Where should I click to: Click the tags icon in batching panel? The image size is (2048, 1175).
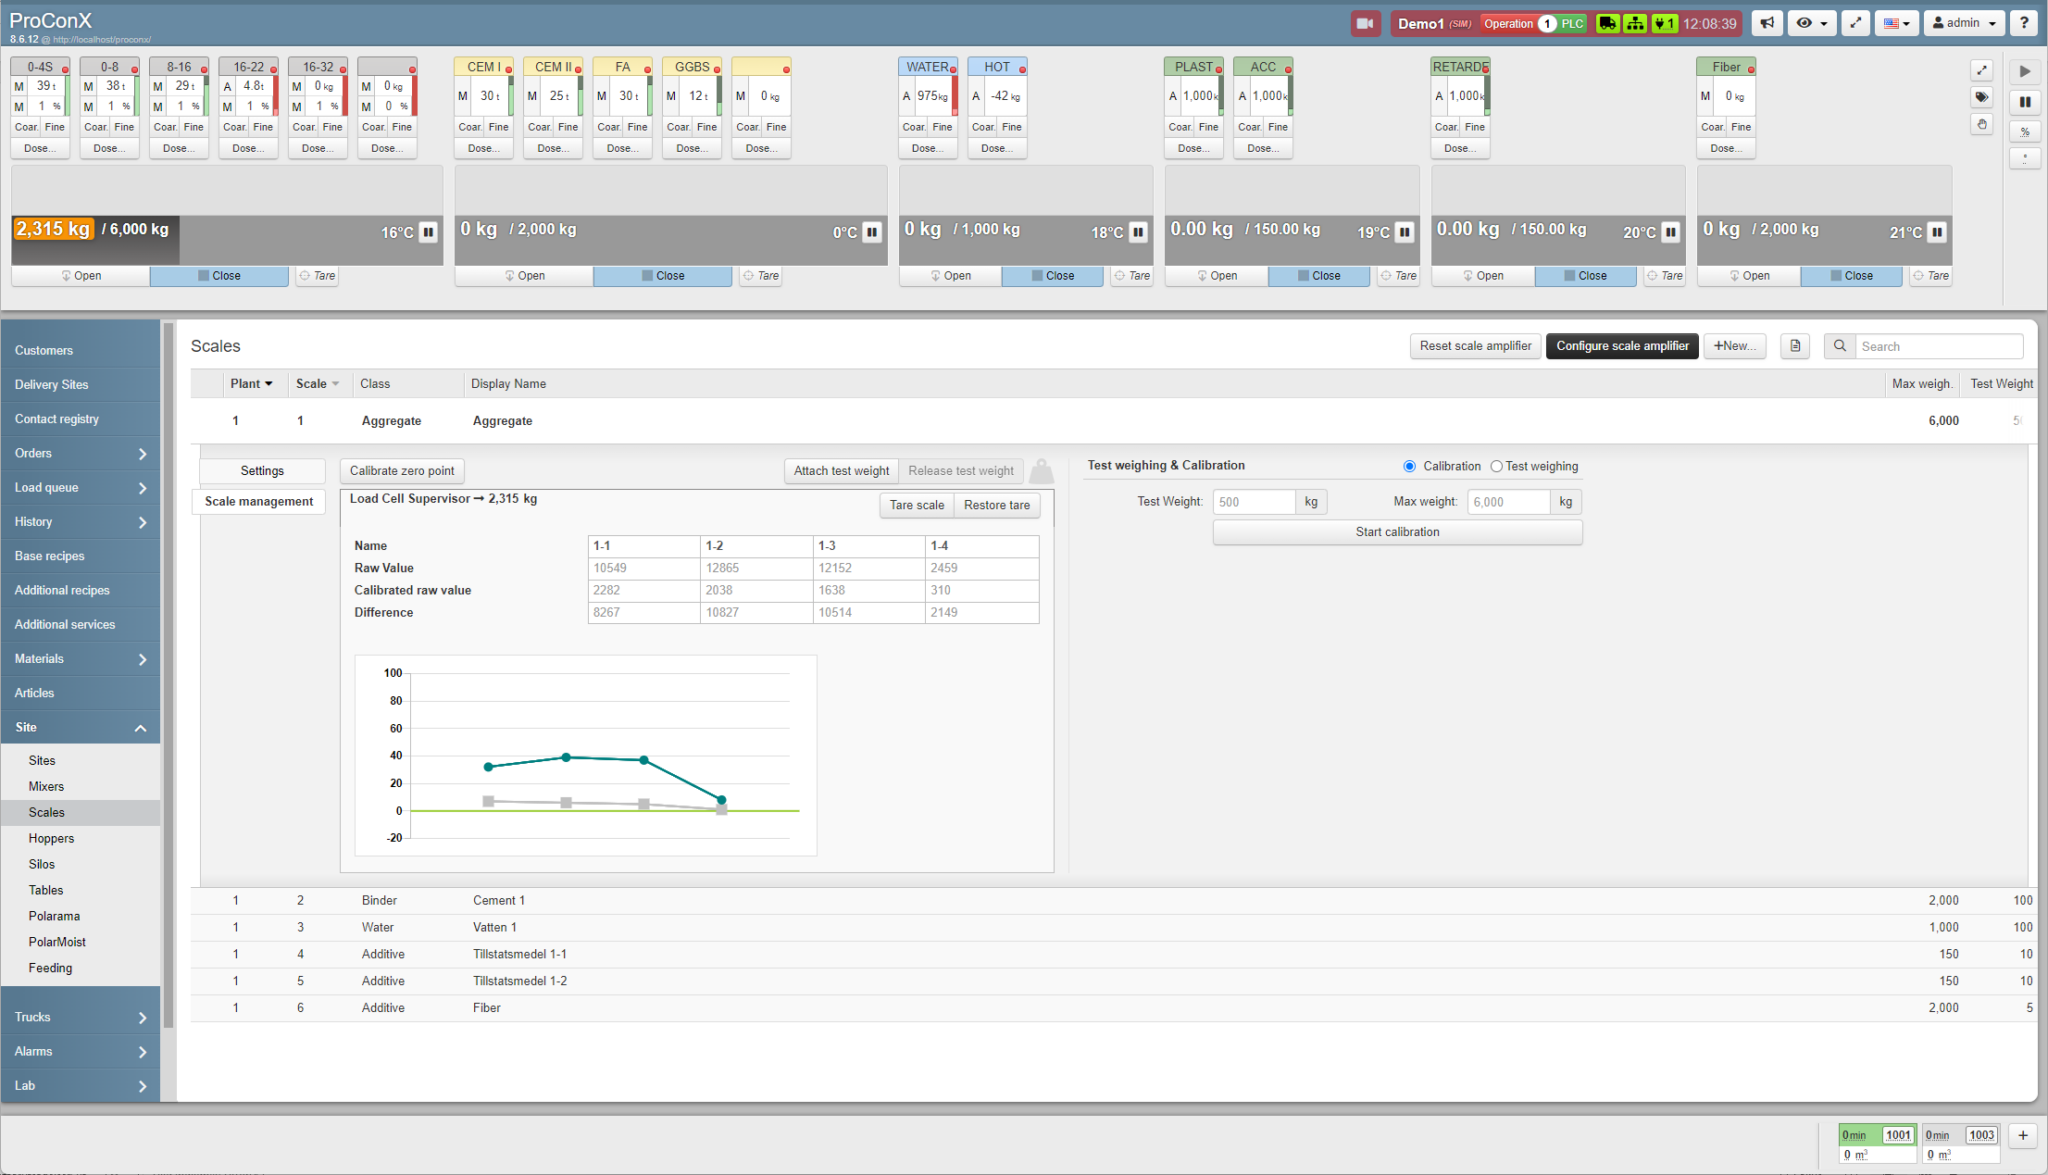pyautogui.click(x=1981, y=97)
